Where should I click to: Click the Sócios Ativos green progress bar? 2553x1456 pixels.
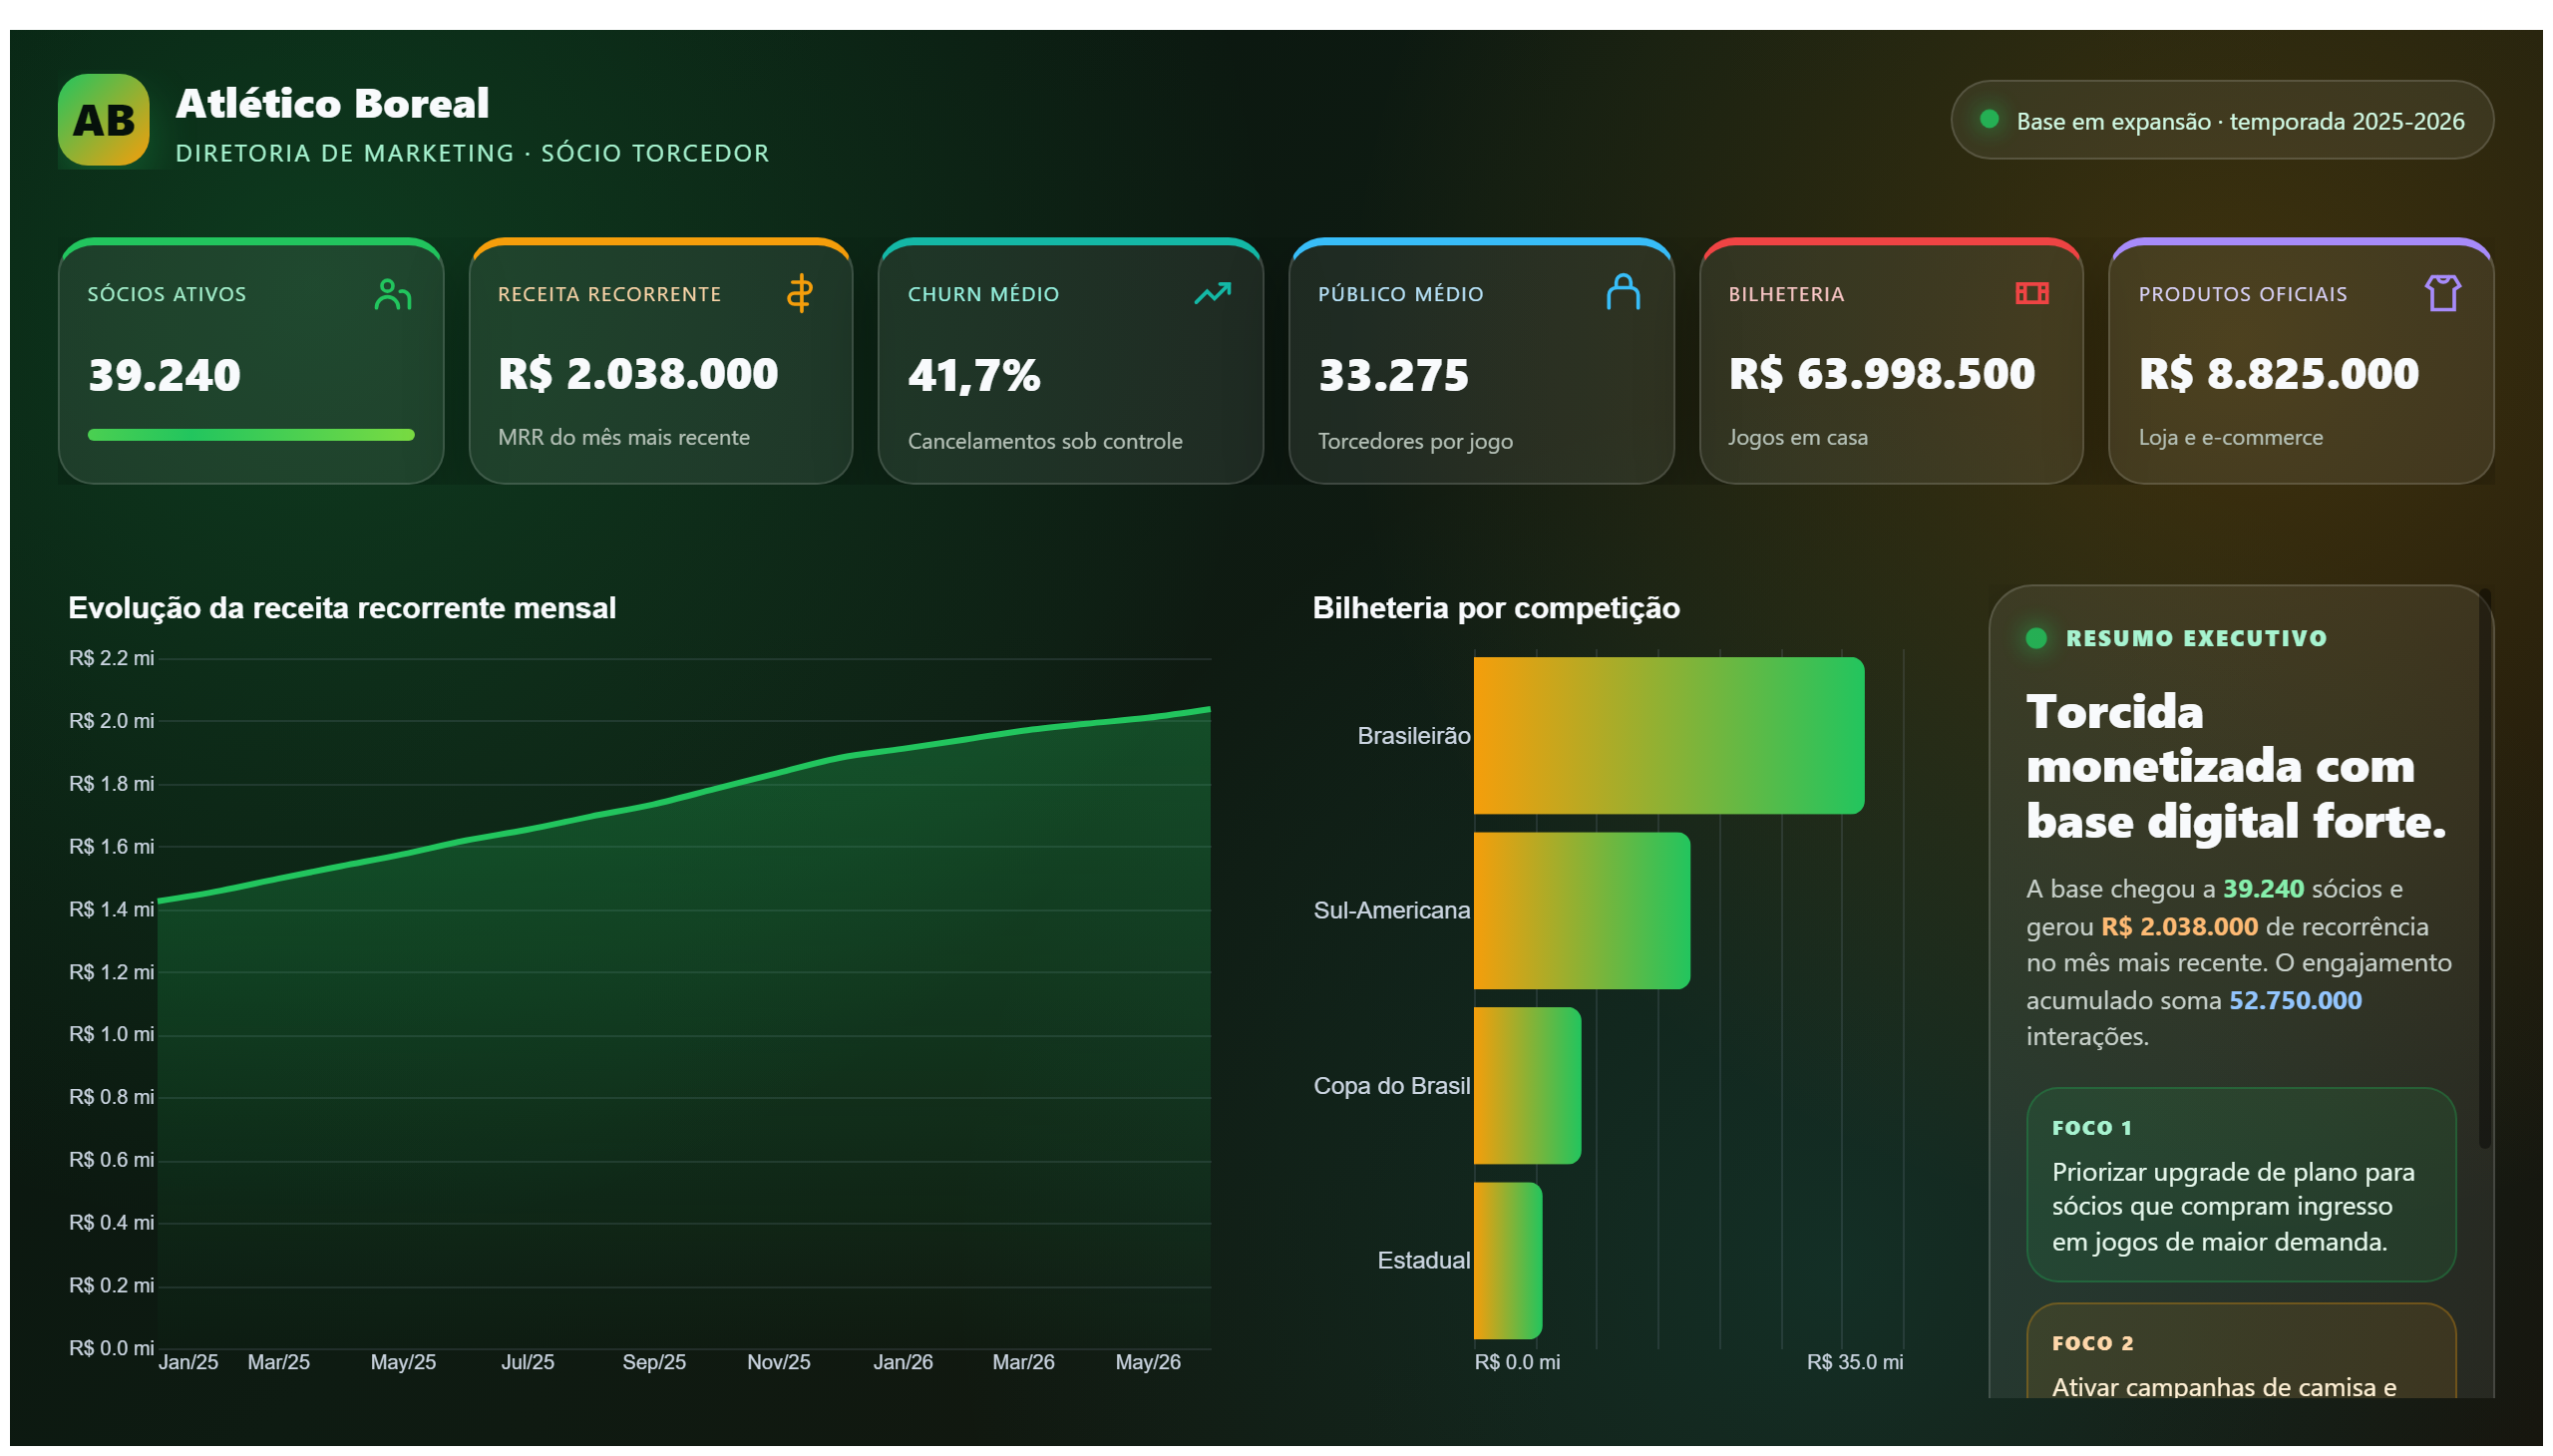(251, 435)
